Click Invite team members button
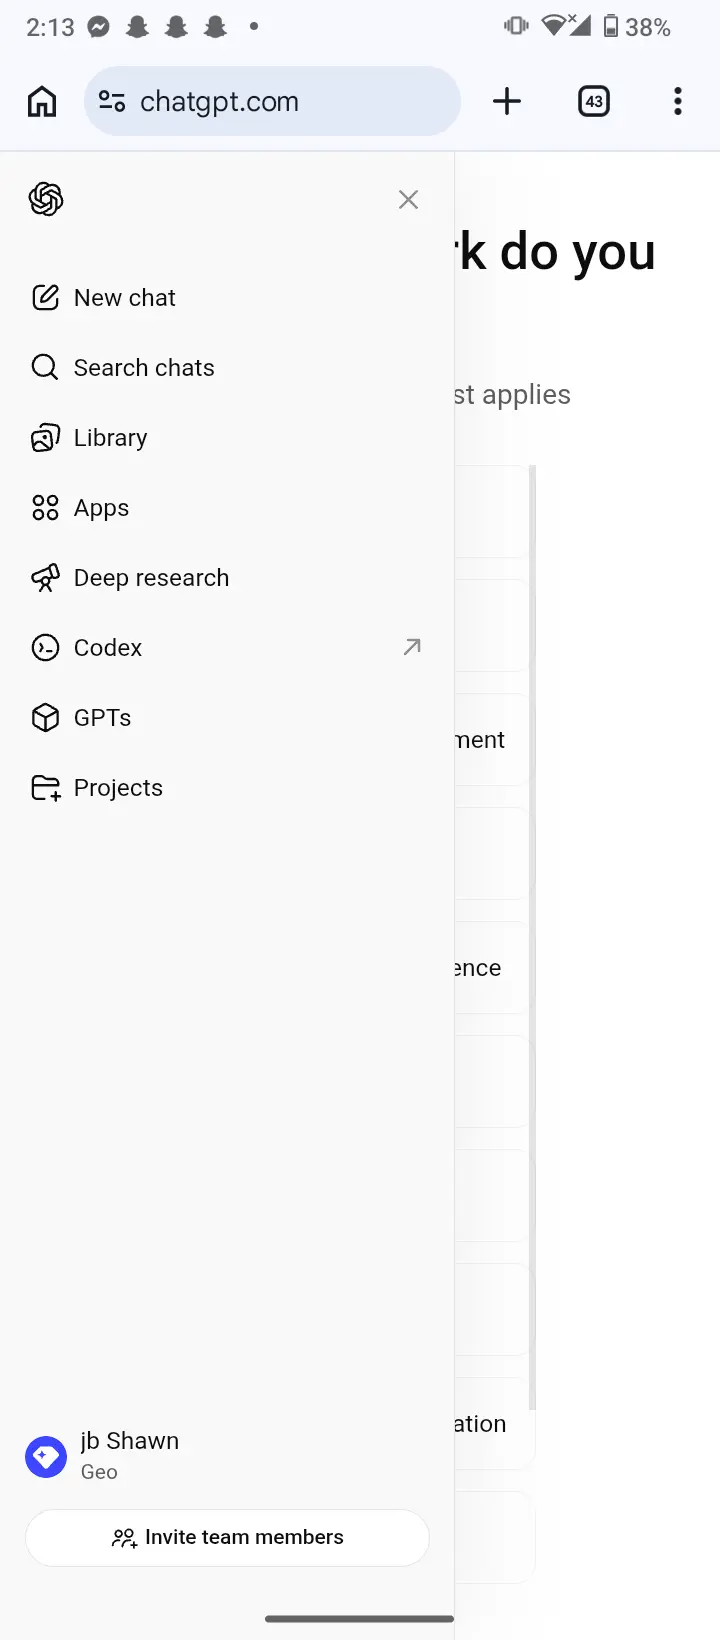The image size is (720, 1640). 227,1537
